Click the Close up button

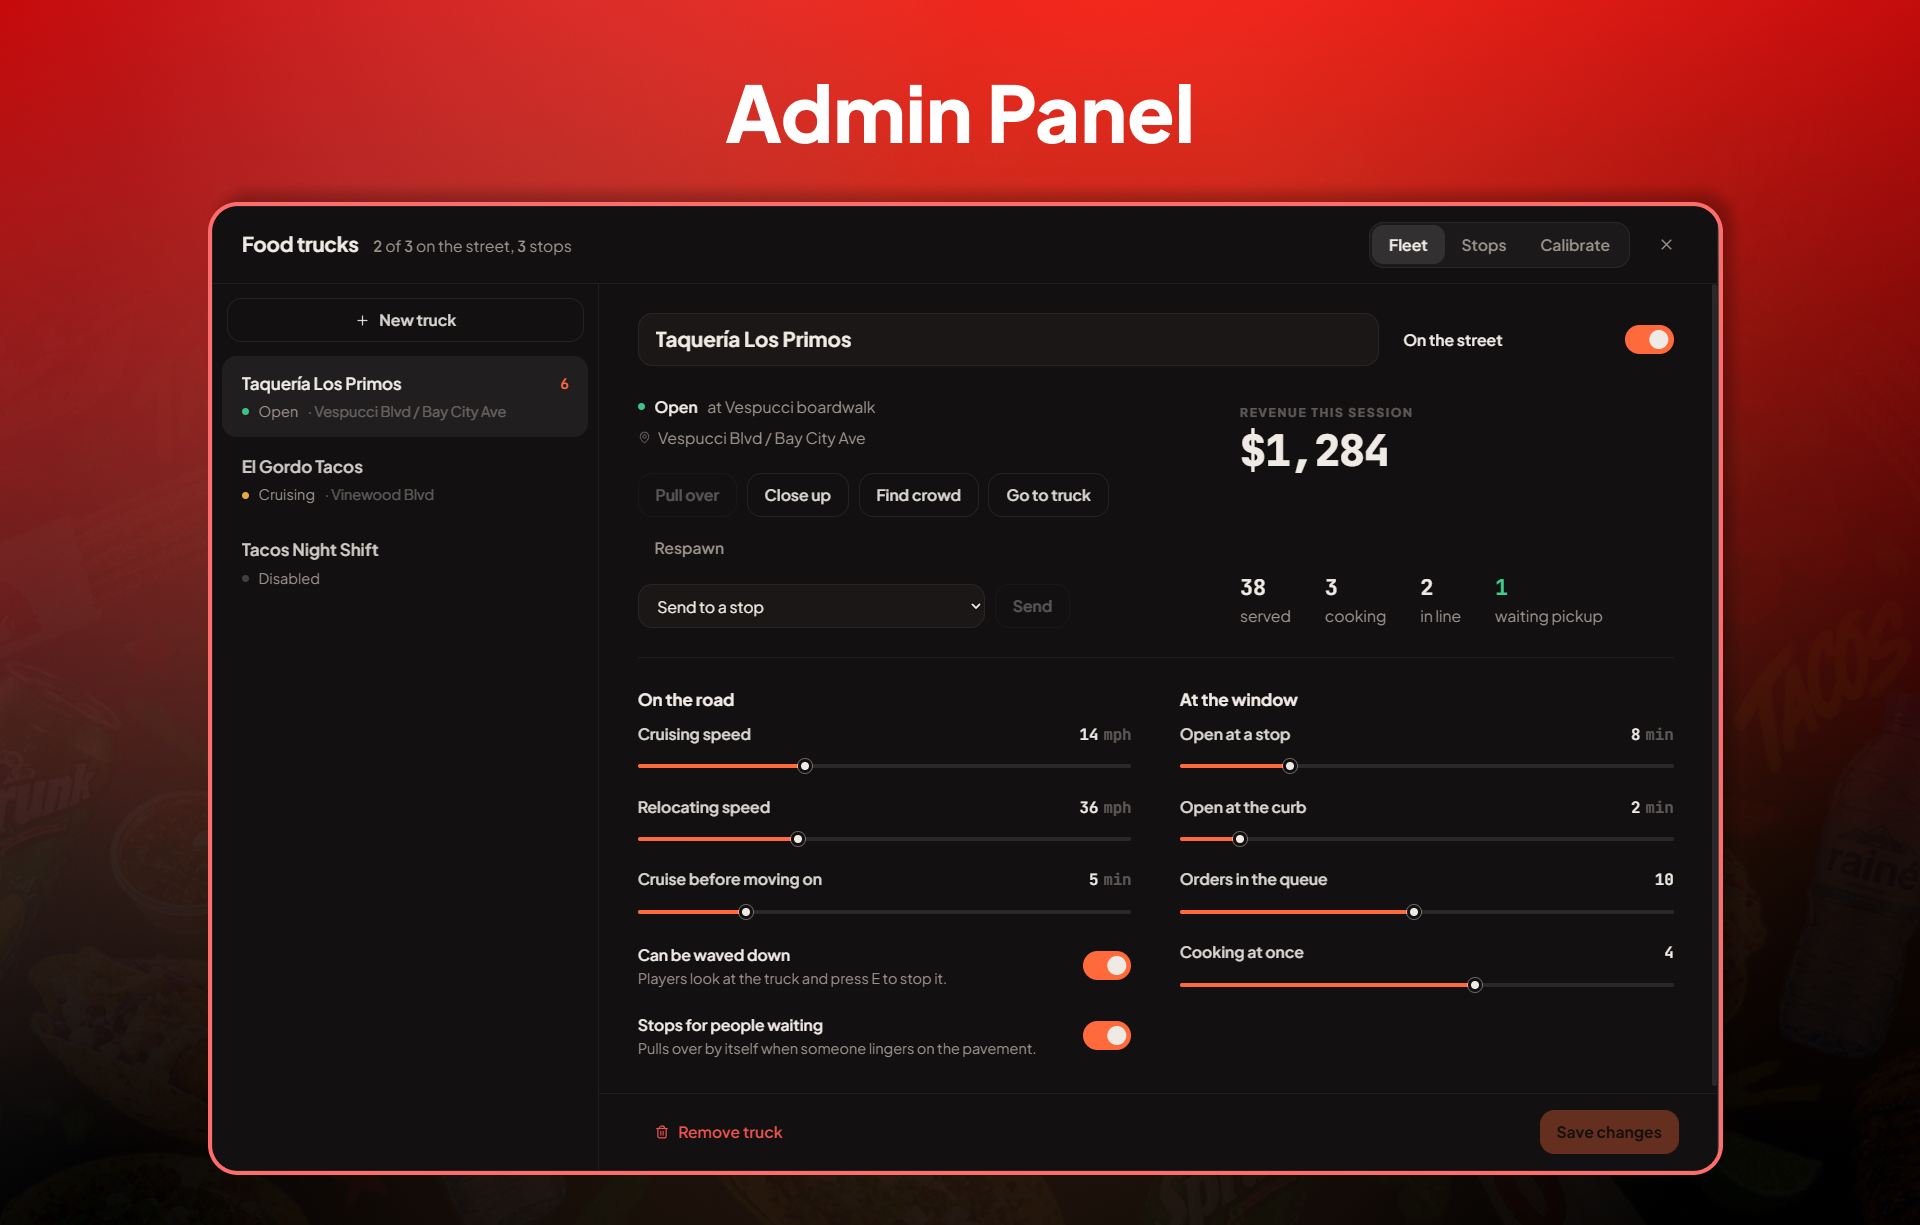coord(797,495)
